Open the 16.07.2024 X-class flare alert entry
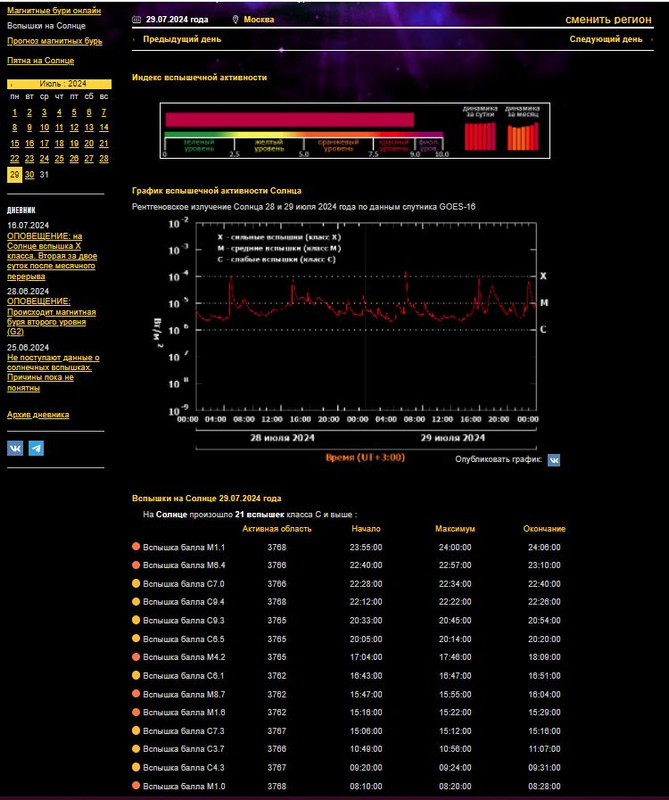This screenshot has width=669, height=800. (x=52, y=256)
